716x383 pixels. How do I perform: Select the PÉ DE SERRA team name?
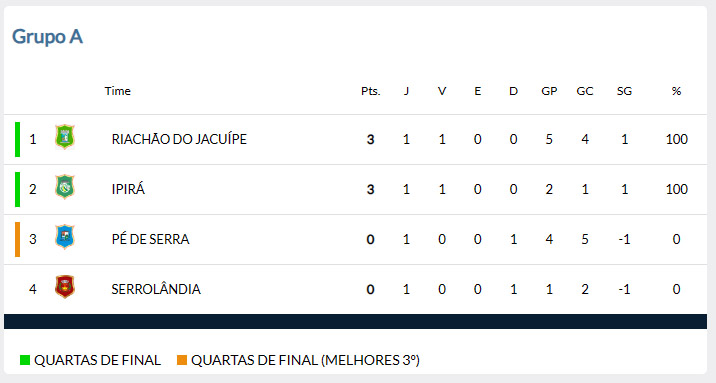click(150, 239)
